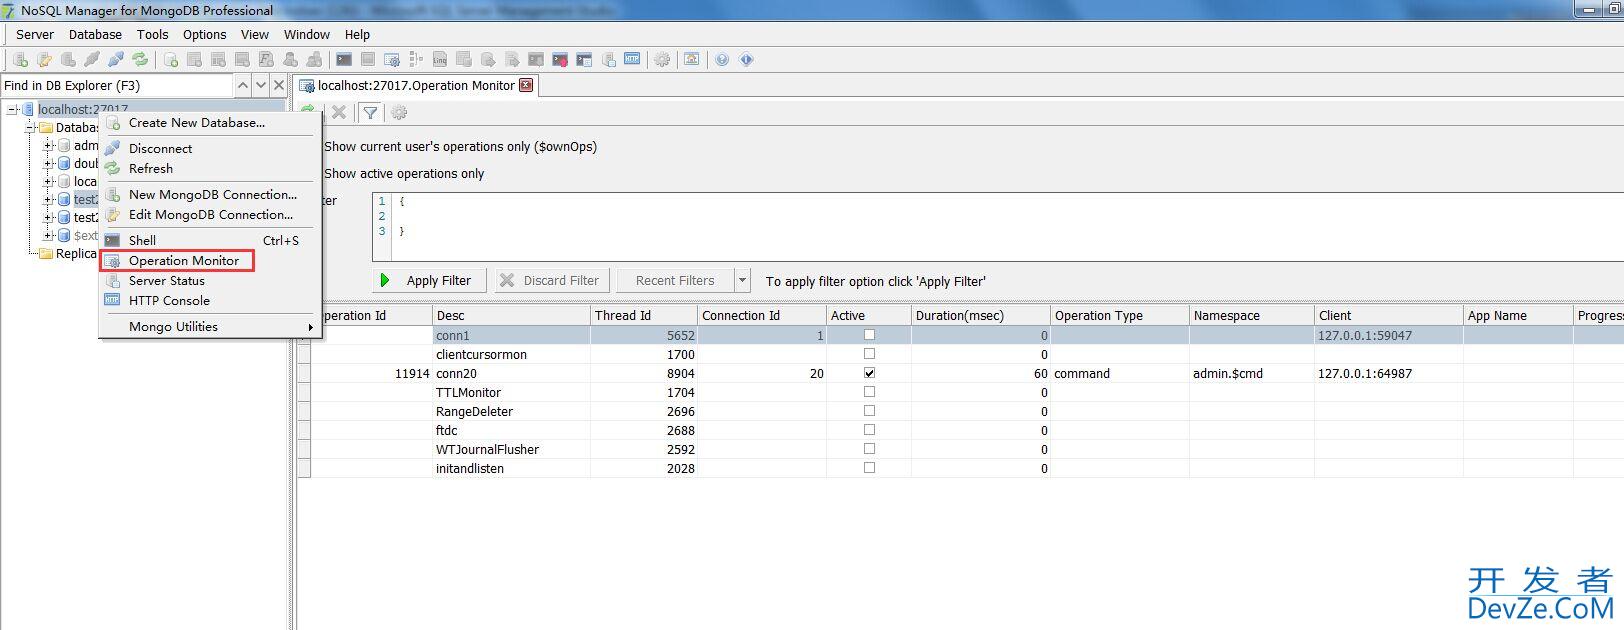The image size is (1624, 630).
Task: Toggle Active checkbox for ftdc row
Action: pos(869,430)
